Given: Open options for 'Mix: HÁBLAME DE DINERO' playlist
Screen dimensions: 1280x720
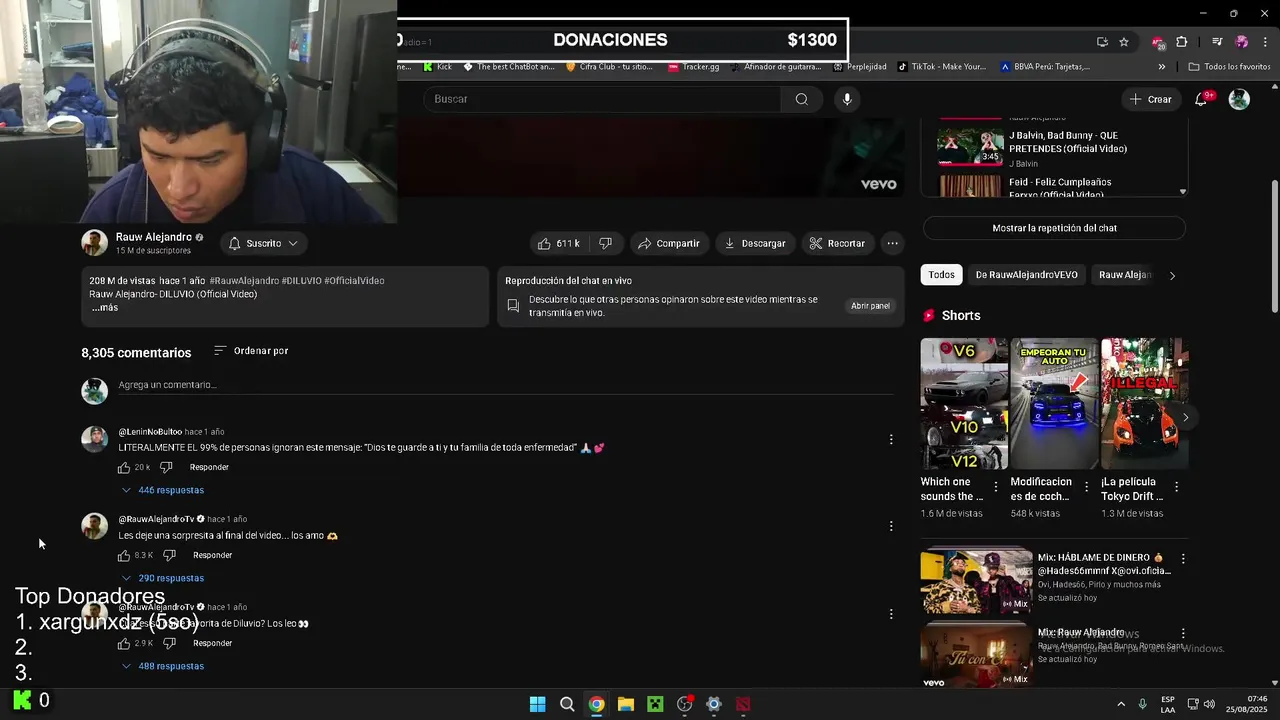Looking at the screenshot, I should [1183, 559].
